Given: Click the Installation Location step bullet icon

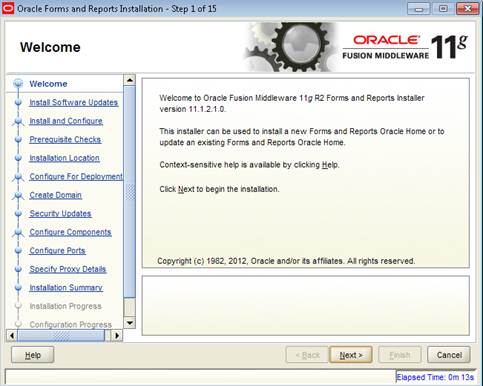Looking at the screenshot, I should pos(18,158).
